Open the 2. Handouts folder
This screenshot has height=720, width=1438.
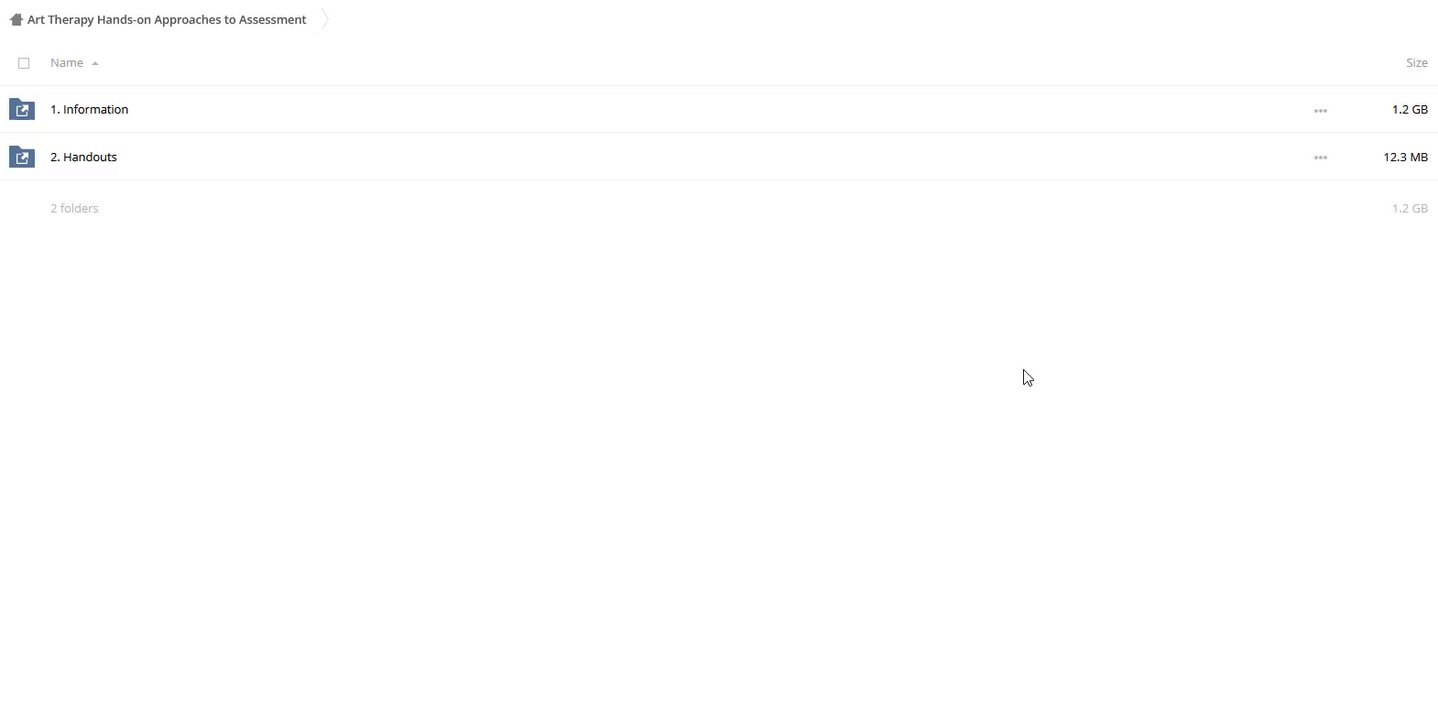[x=83, y=157]
